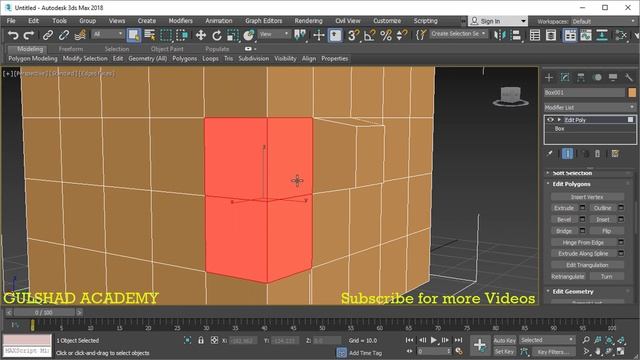Image resolution: width=640 pixels, height=360 pixels.
Task: Switch to the Freeform ribbon tab
Action: 71,49
